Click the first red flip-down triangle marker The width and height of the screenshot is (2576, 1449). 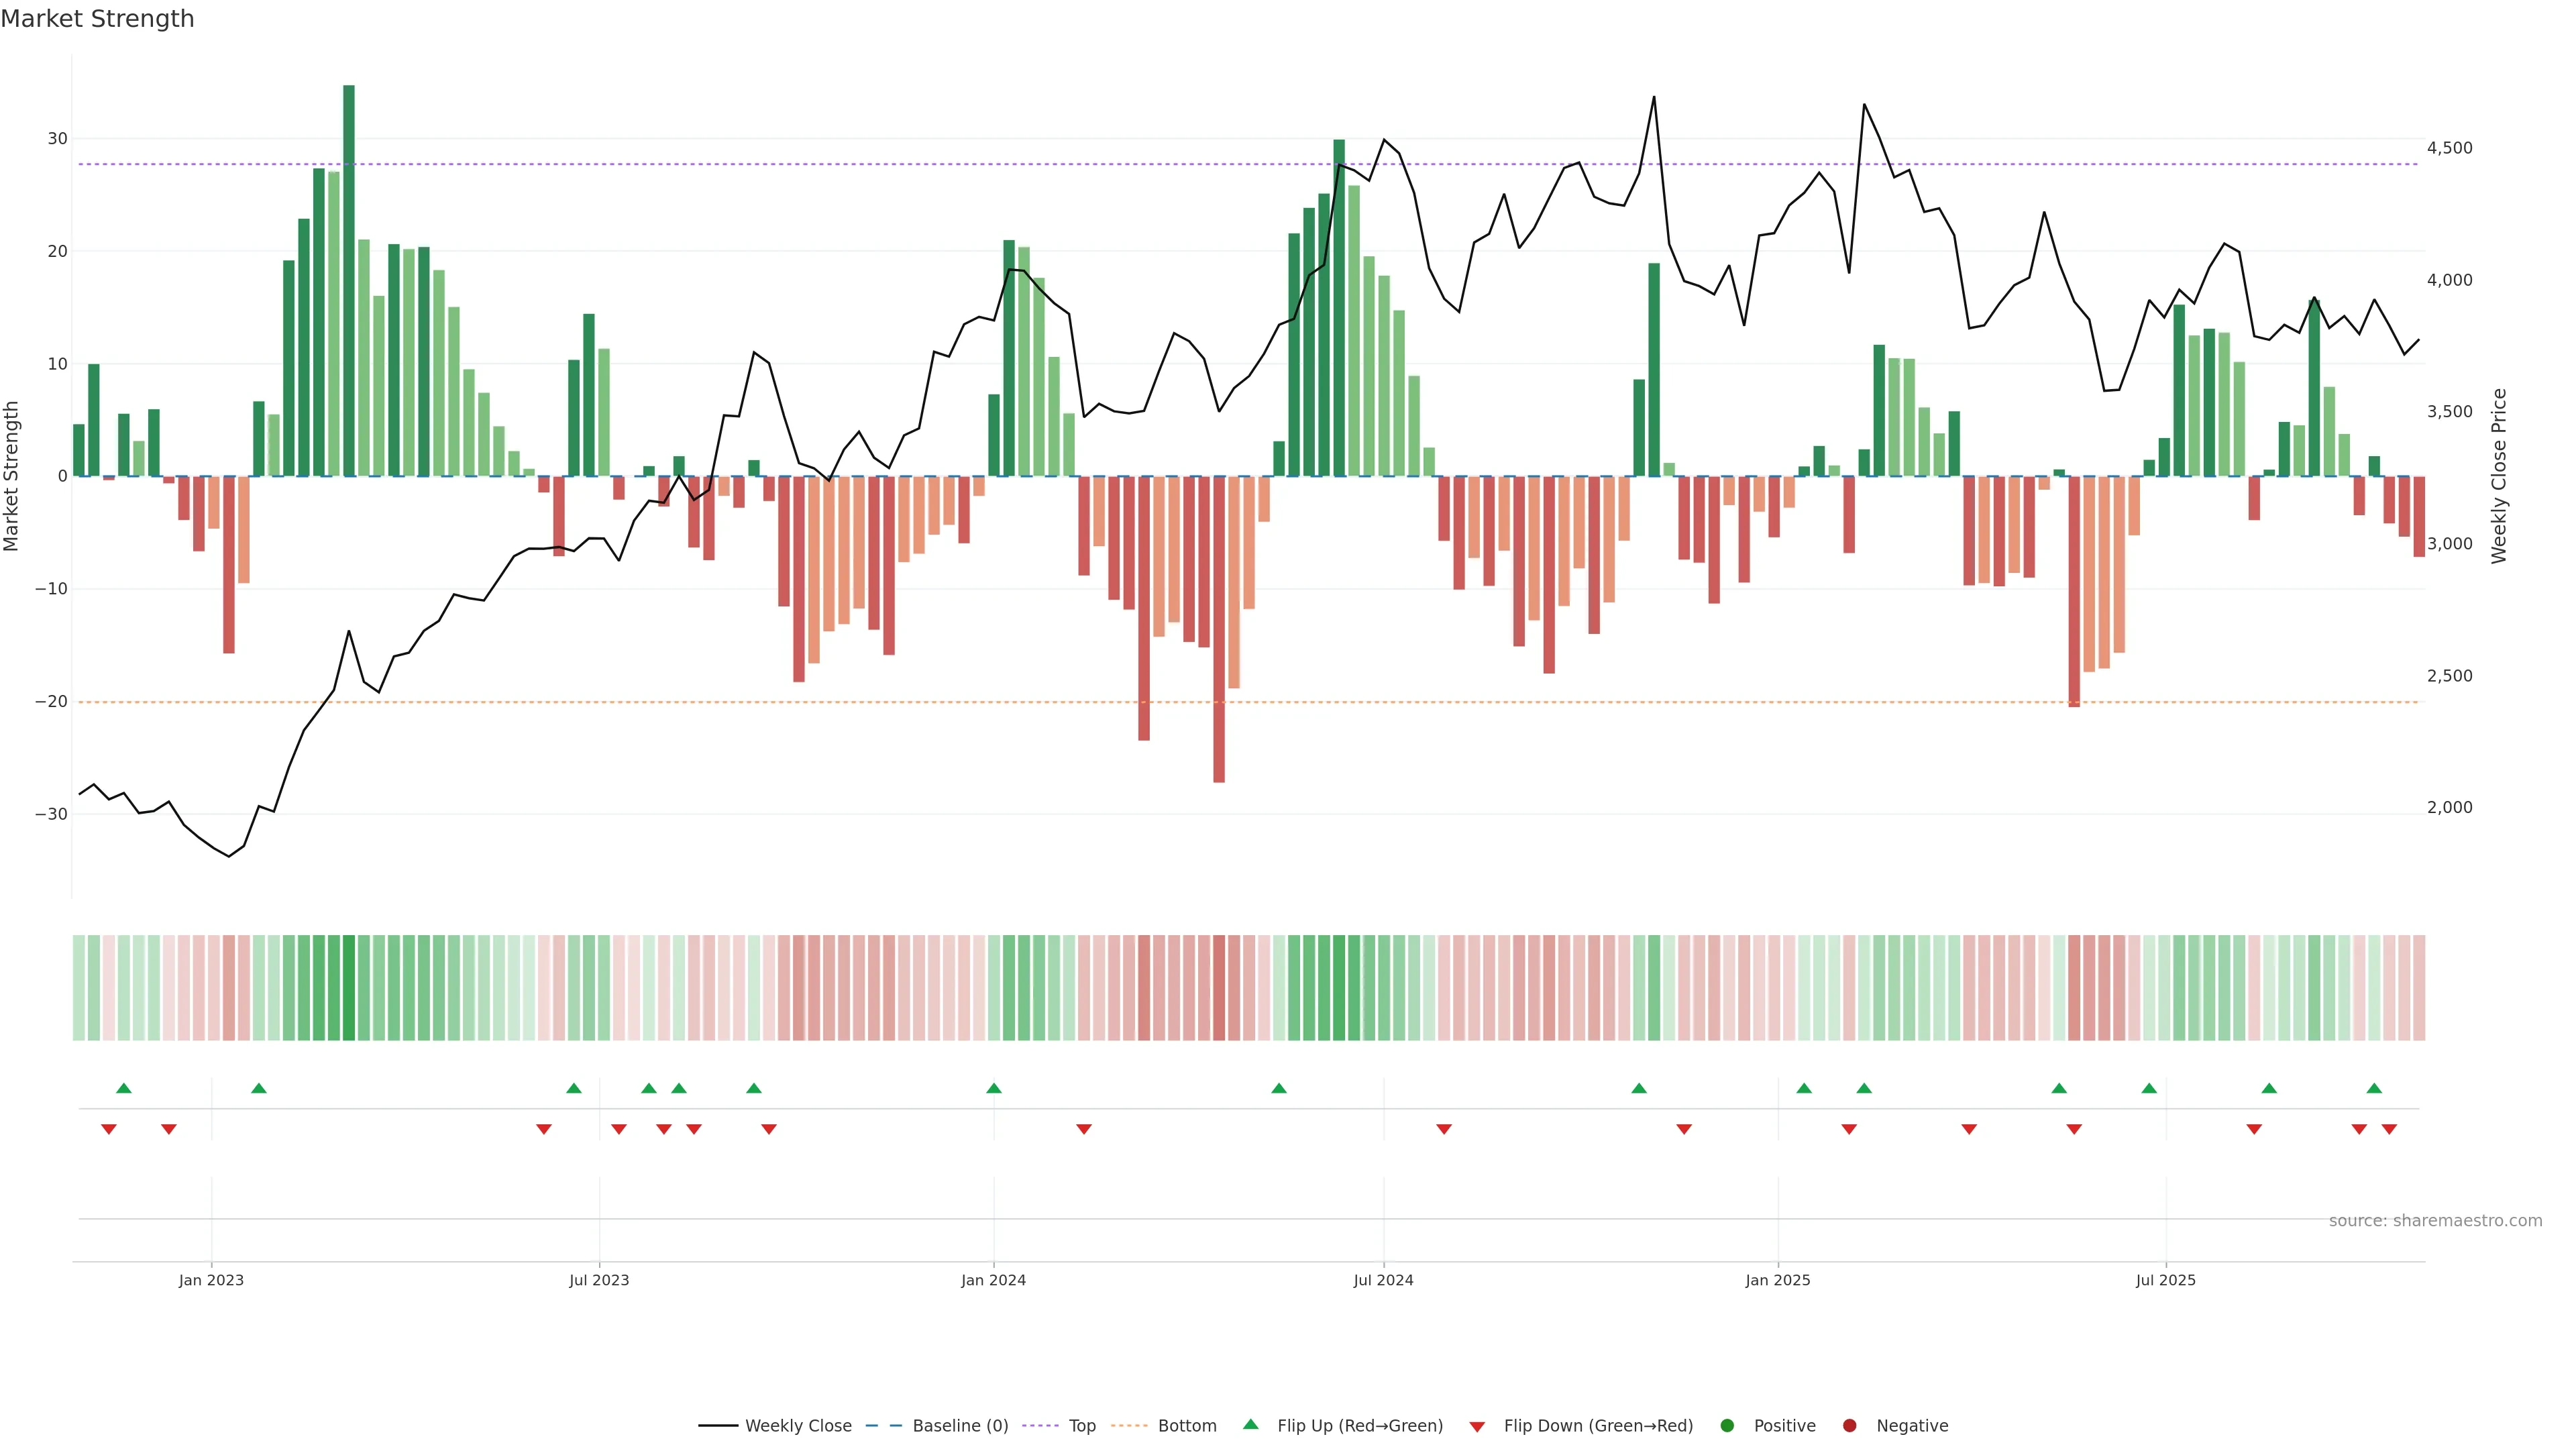pos(109,1129)
